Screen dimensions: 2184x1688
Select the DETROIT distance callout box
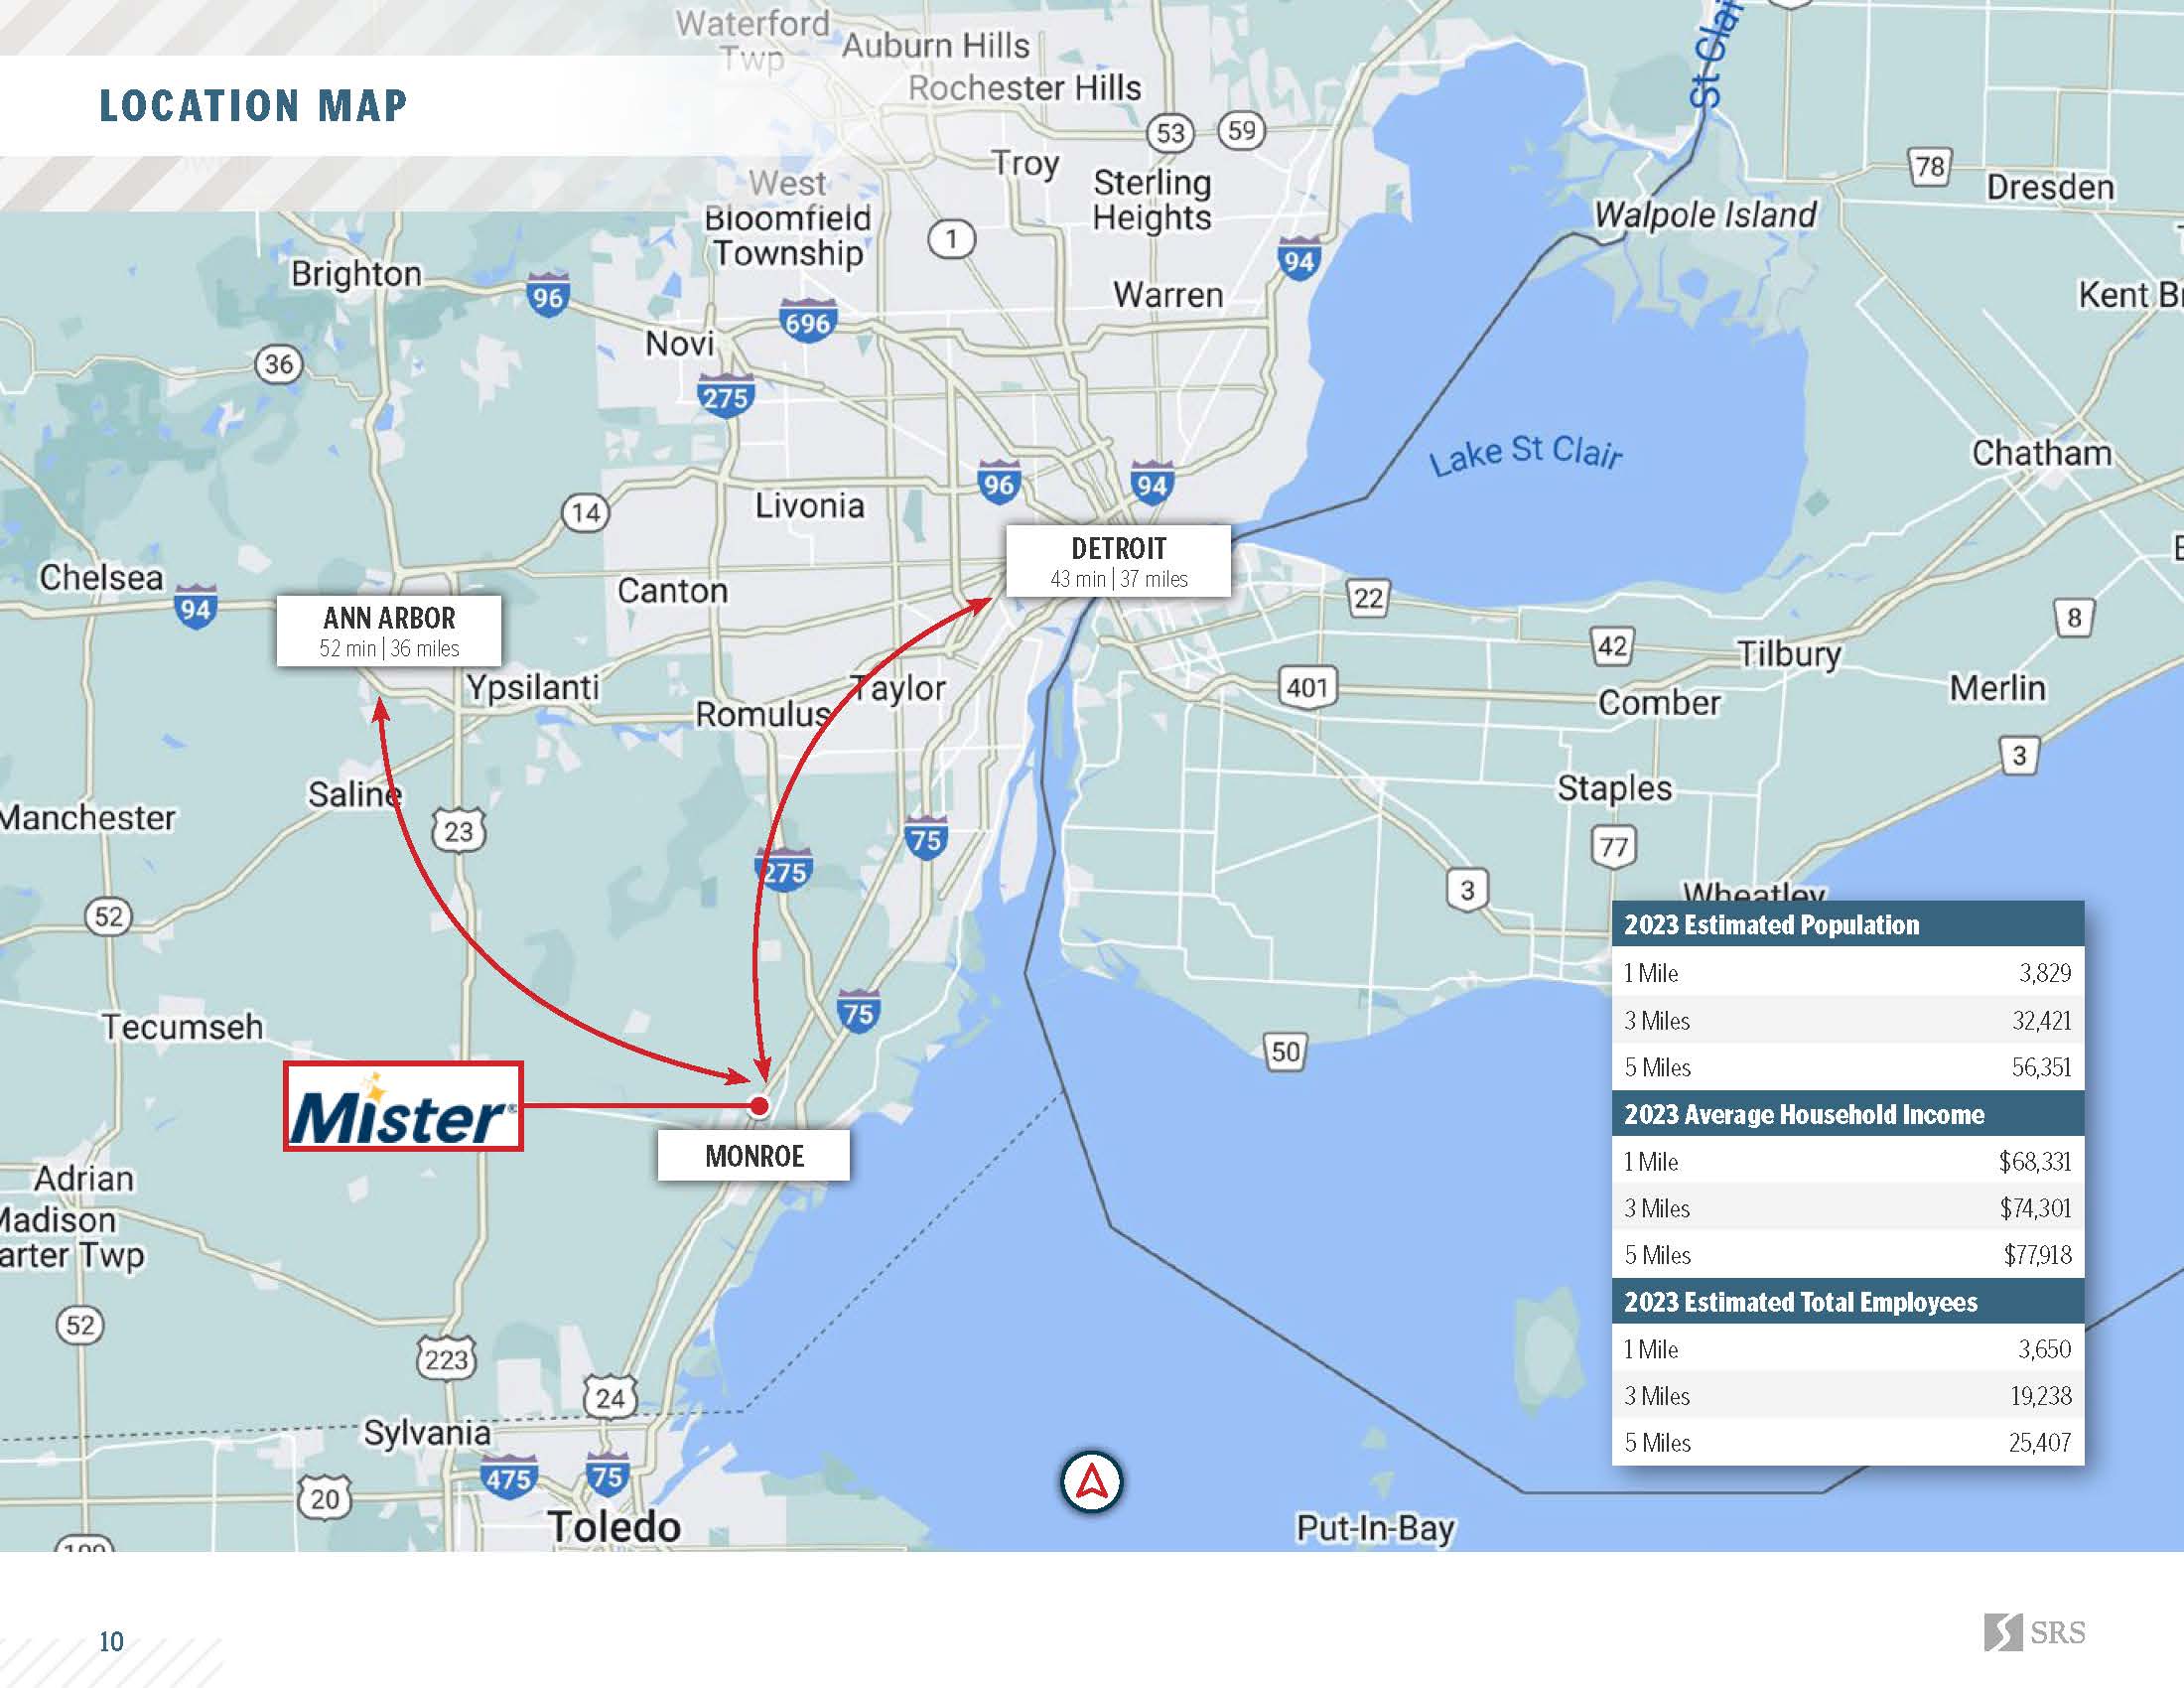[1118, 561]
